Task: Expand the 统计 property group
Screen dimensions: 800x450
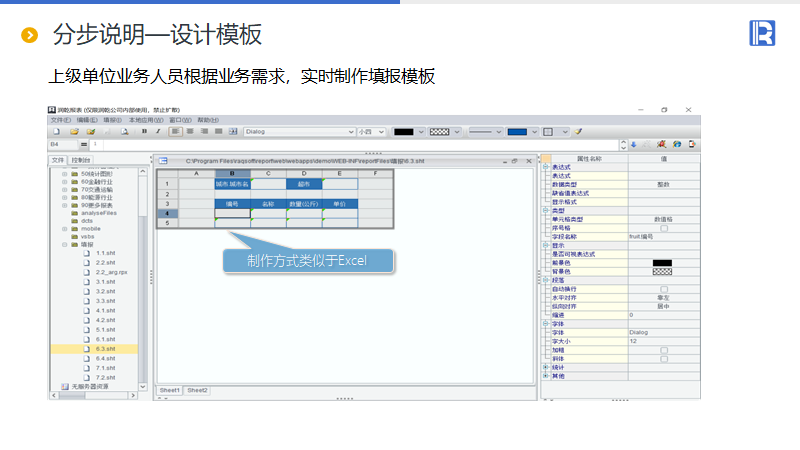Action: point(545,367)
